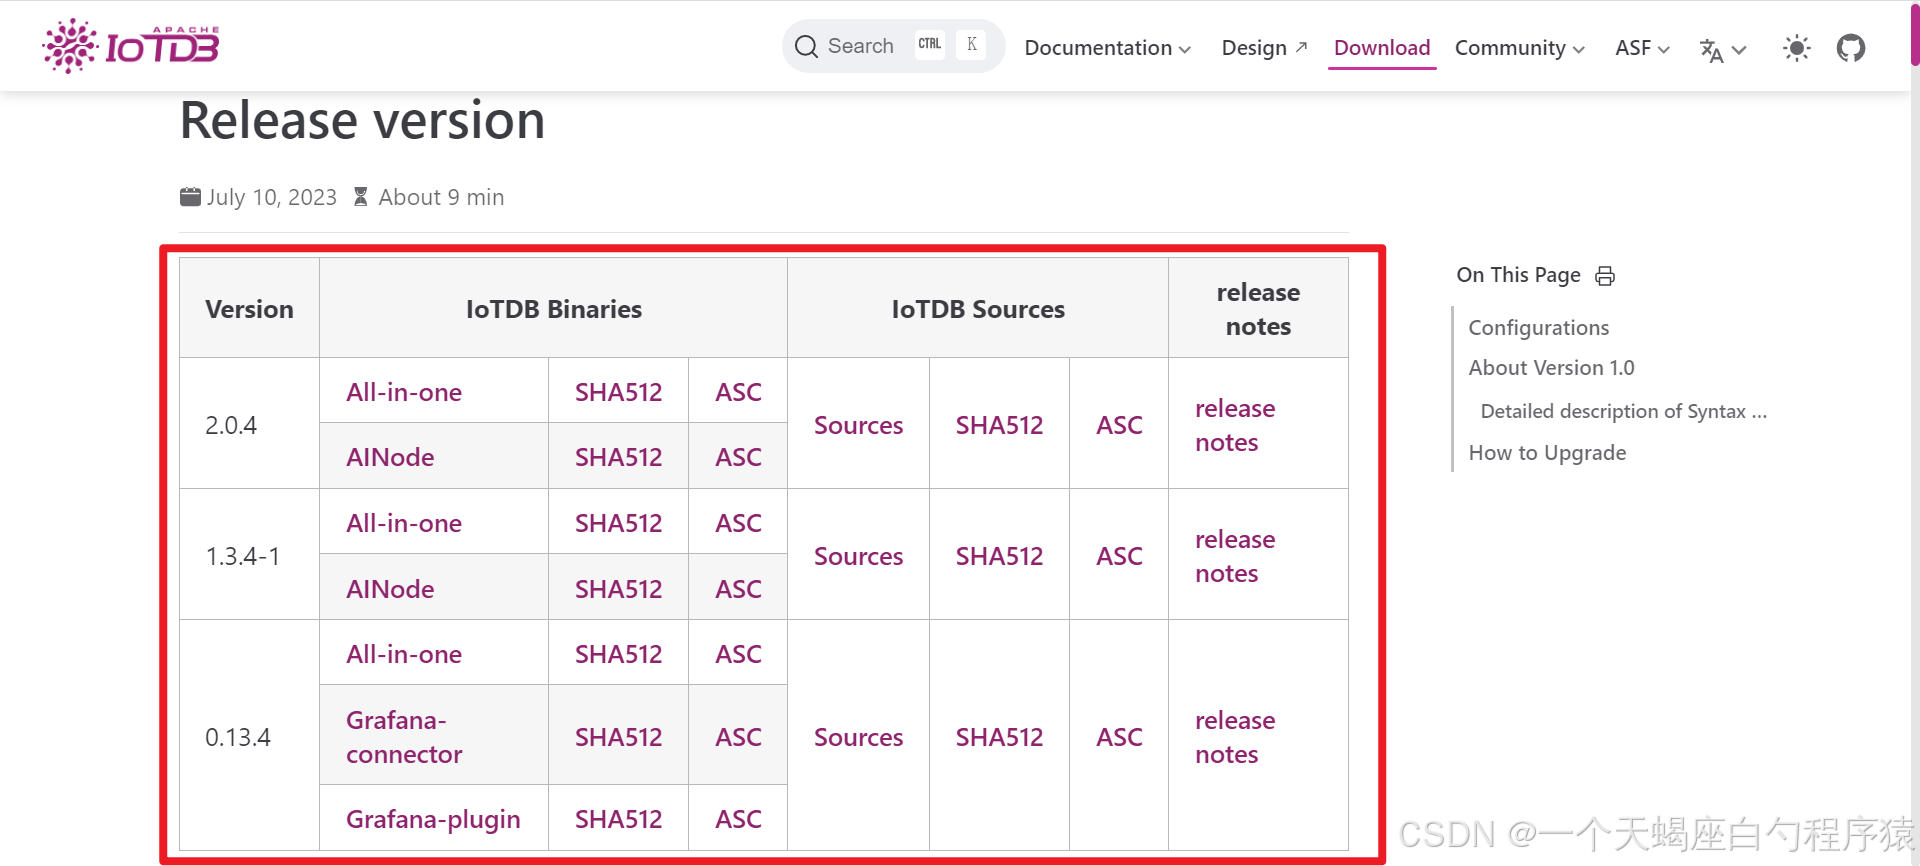1920x866 pixels.
Task: Download 1.3.4-1 All-in-one binary
Action: 404,523
